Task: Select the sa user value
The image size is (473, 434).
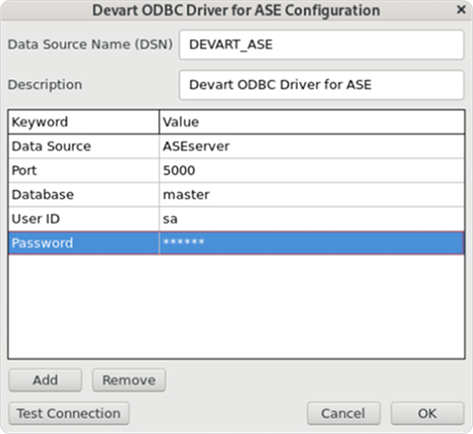Action: [312, 219]
